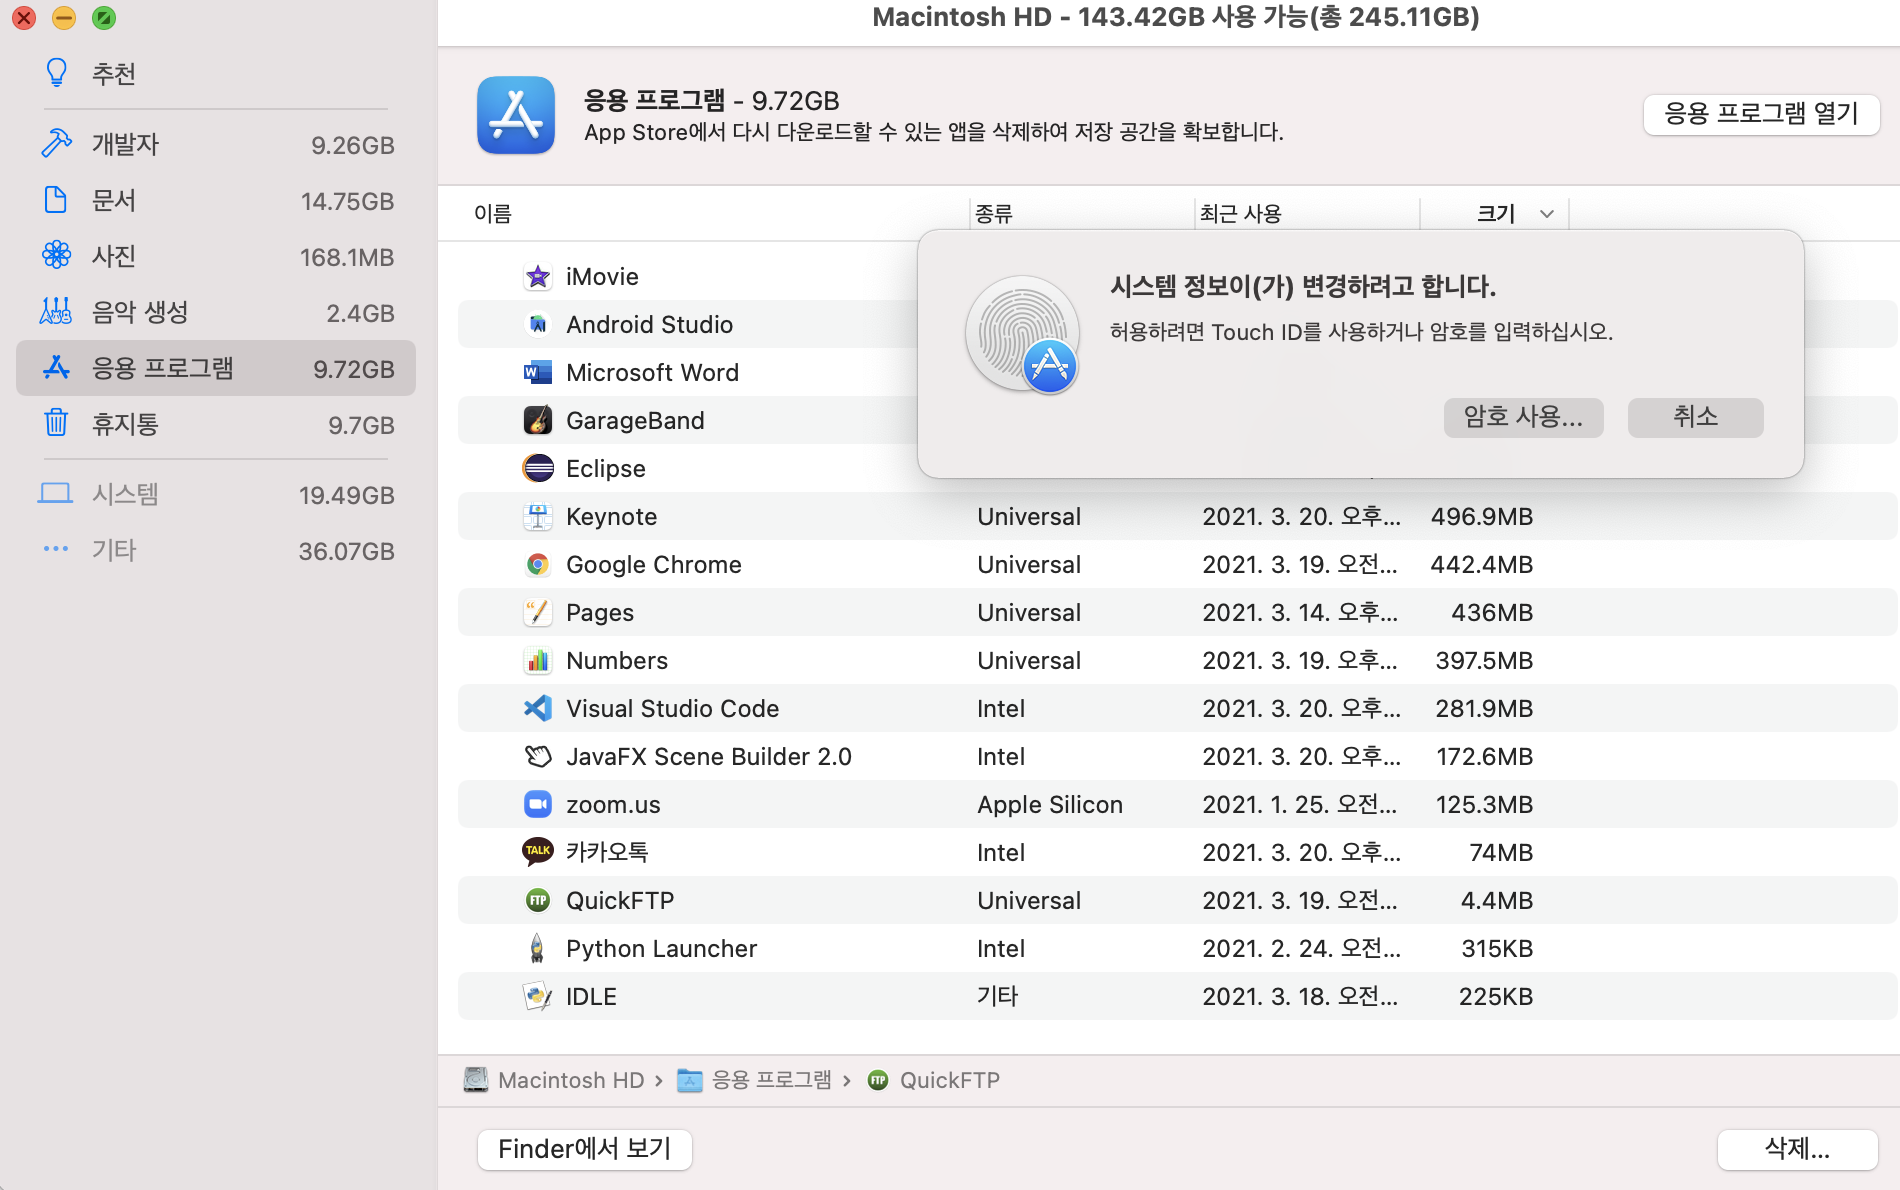Sort list by 이름 column header

click(x=493, y=214)
